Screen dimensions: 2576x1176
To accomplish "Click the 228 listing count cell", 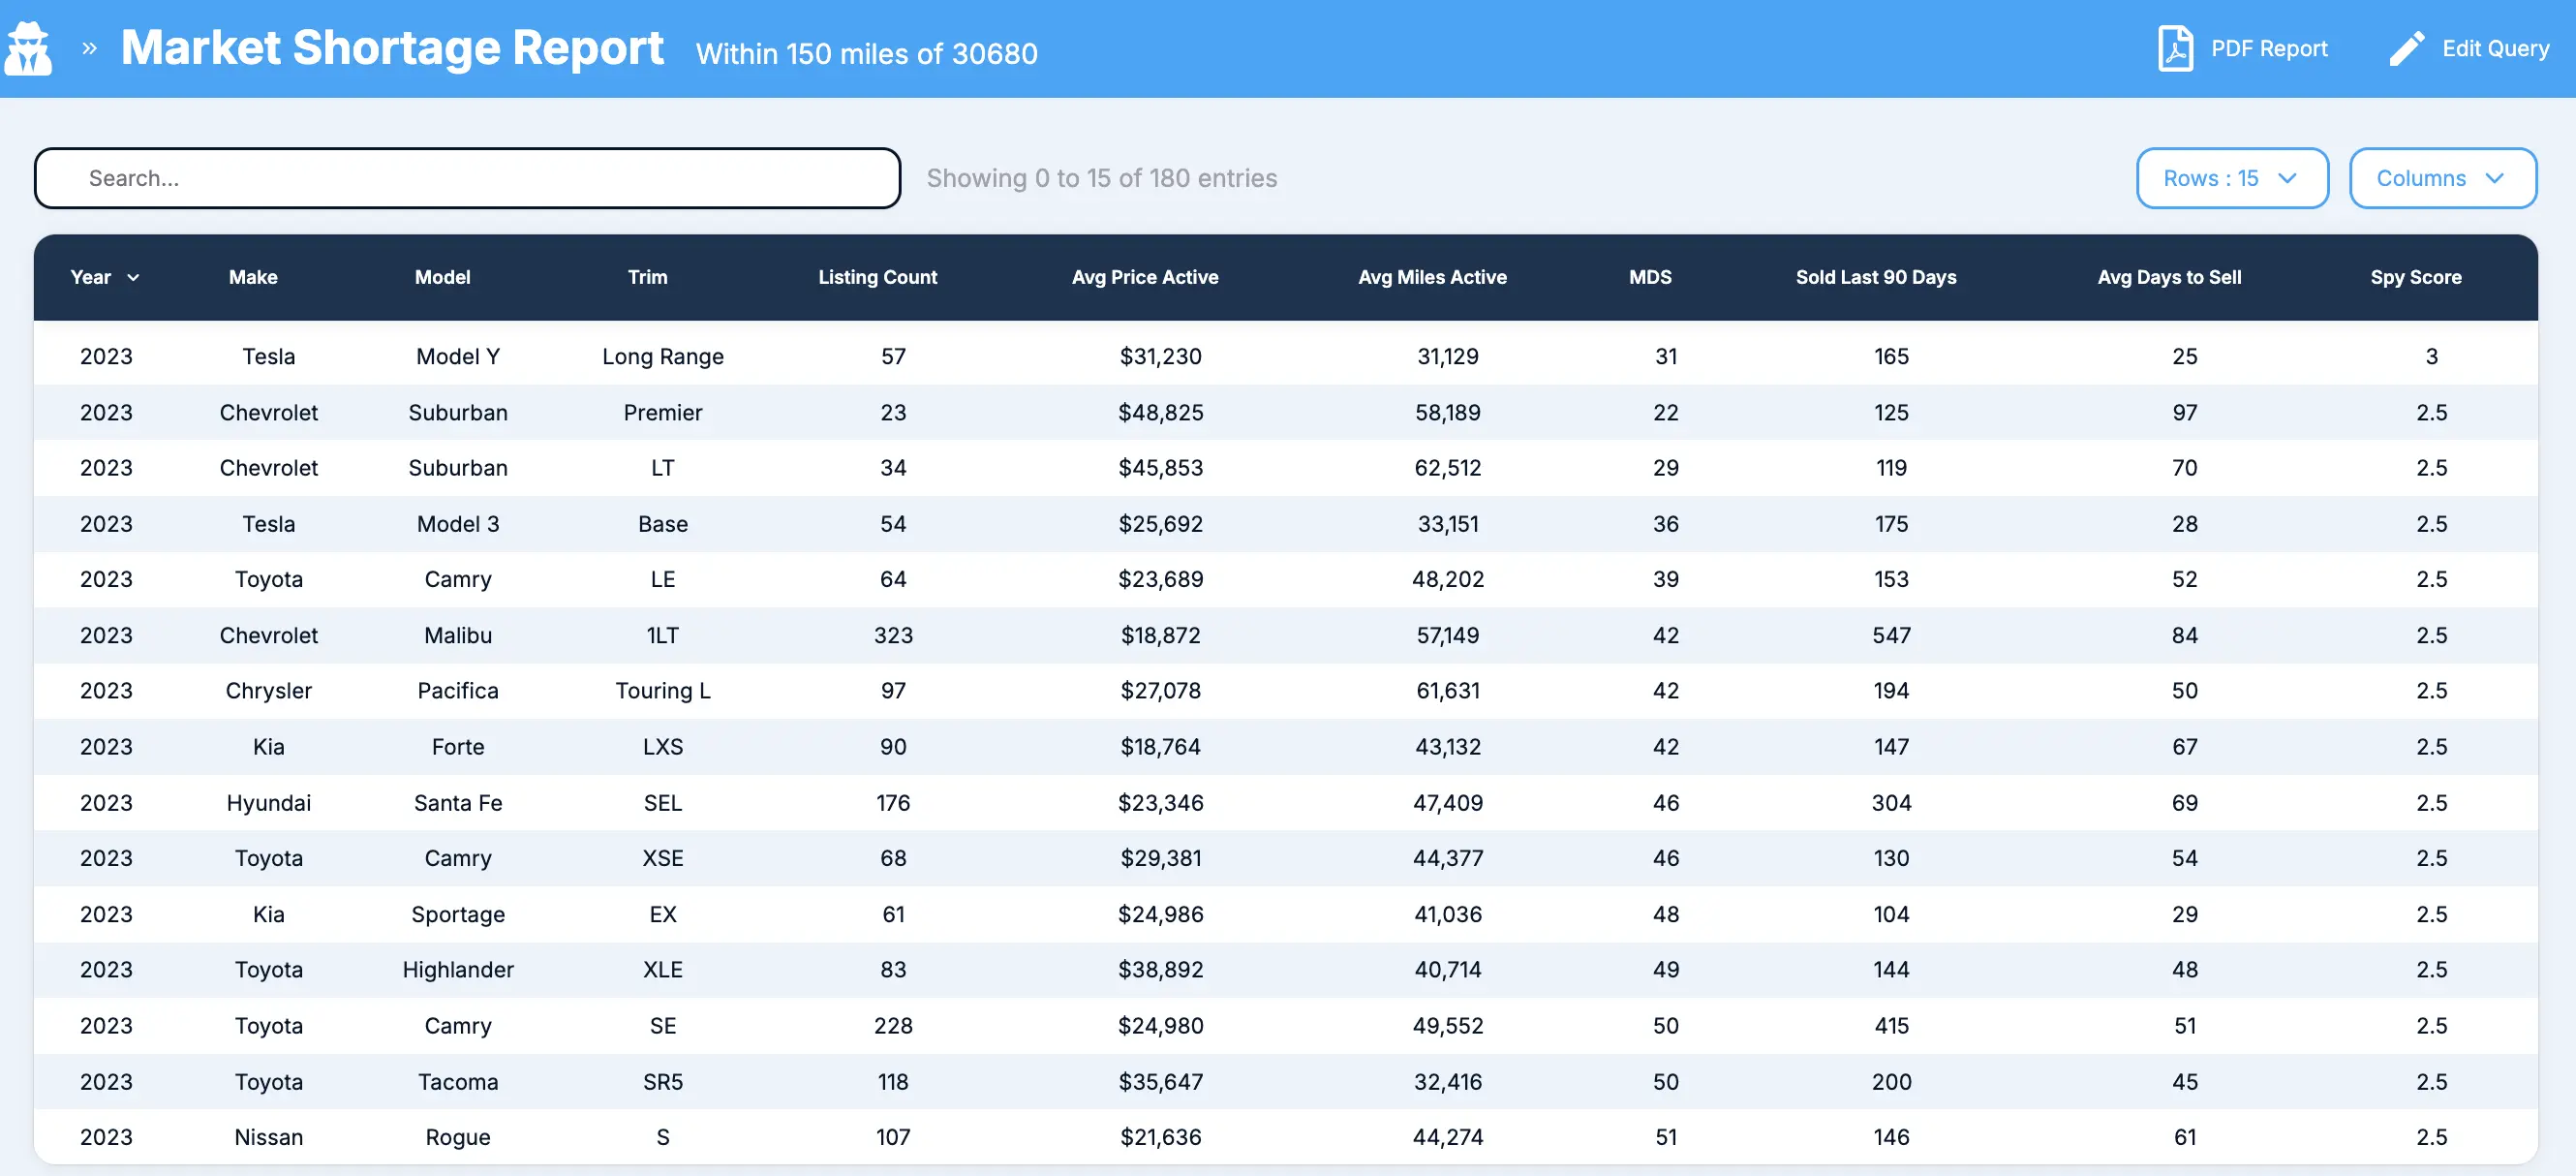I will coord(893,1026).
